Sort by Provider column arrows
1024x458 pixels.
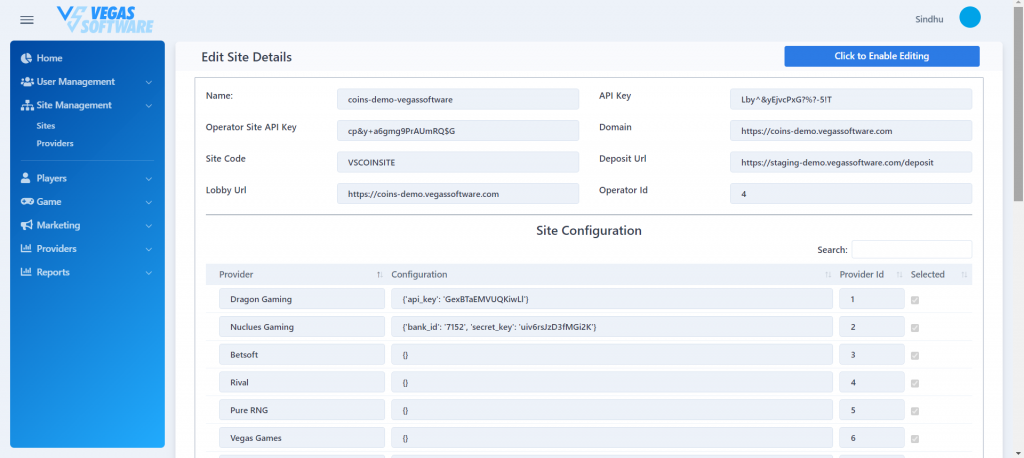(x=379, y=275)
